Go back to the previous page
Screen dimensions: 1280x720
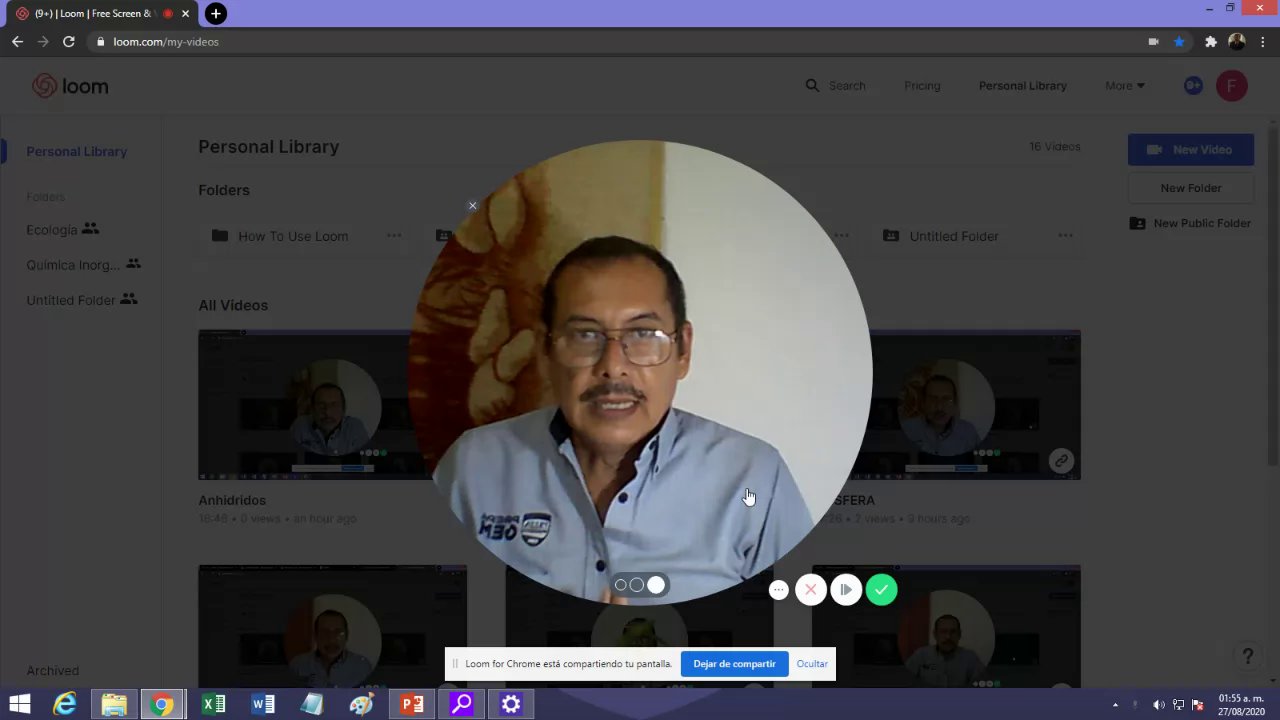[17, 42]
